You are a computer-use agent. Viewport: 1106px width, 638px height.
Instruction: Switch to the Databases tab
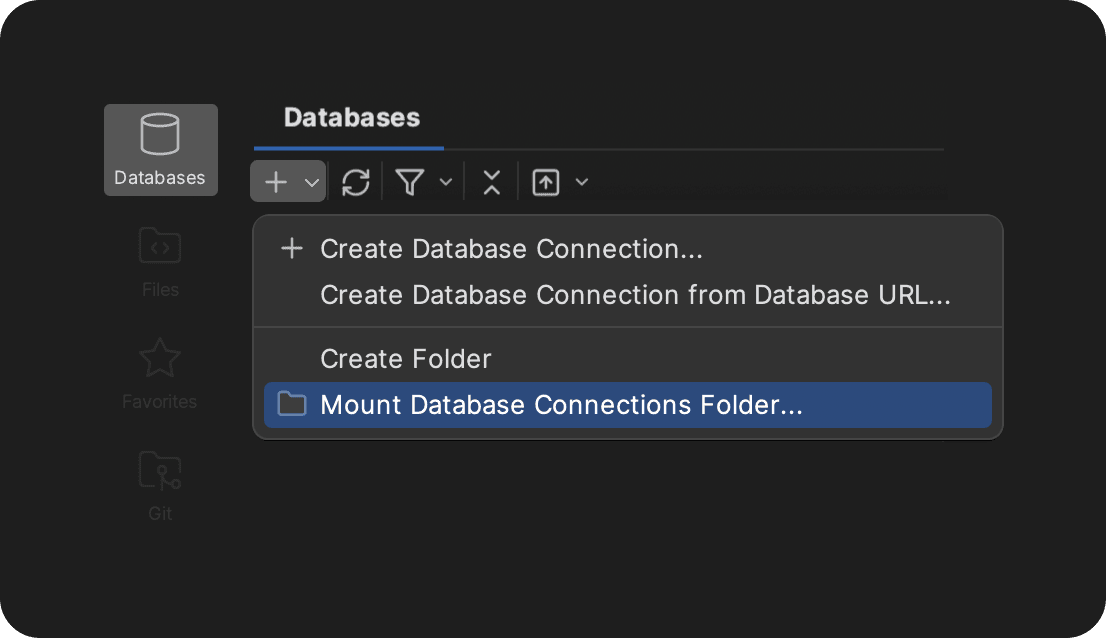pos(351,118)
